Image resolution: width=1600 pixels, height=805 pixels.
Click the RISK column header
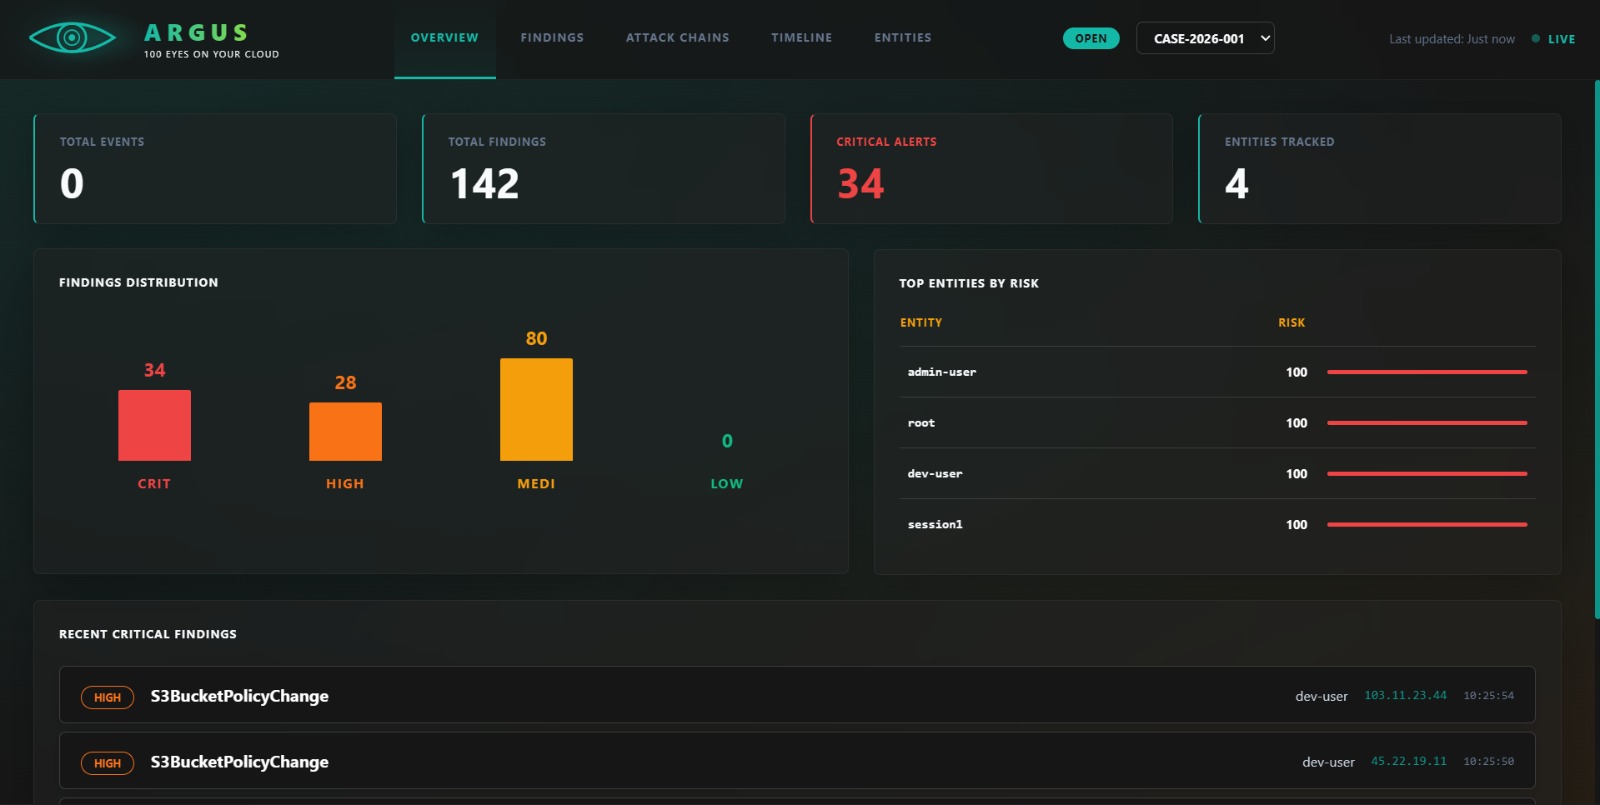pyautogui.click(x=1291, y=323)
